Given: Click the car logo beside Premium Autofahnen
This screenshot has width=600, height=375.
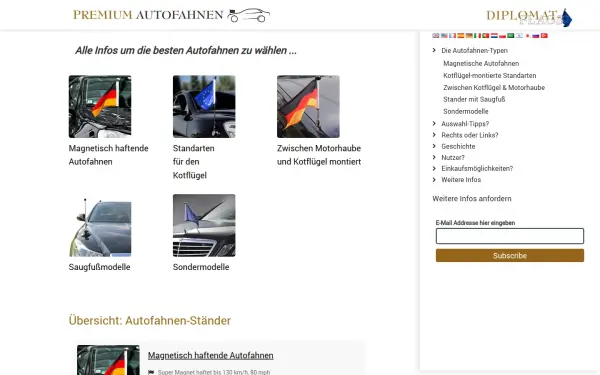Looking at the screenshot, I should pos(249,15).
